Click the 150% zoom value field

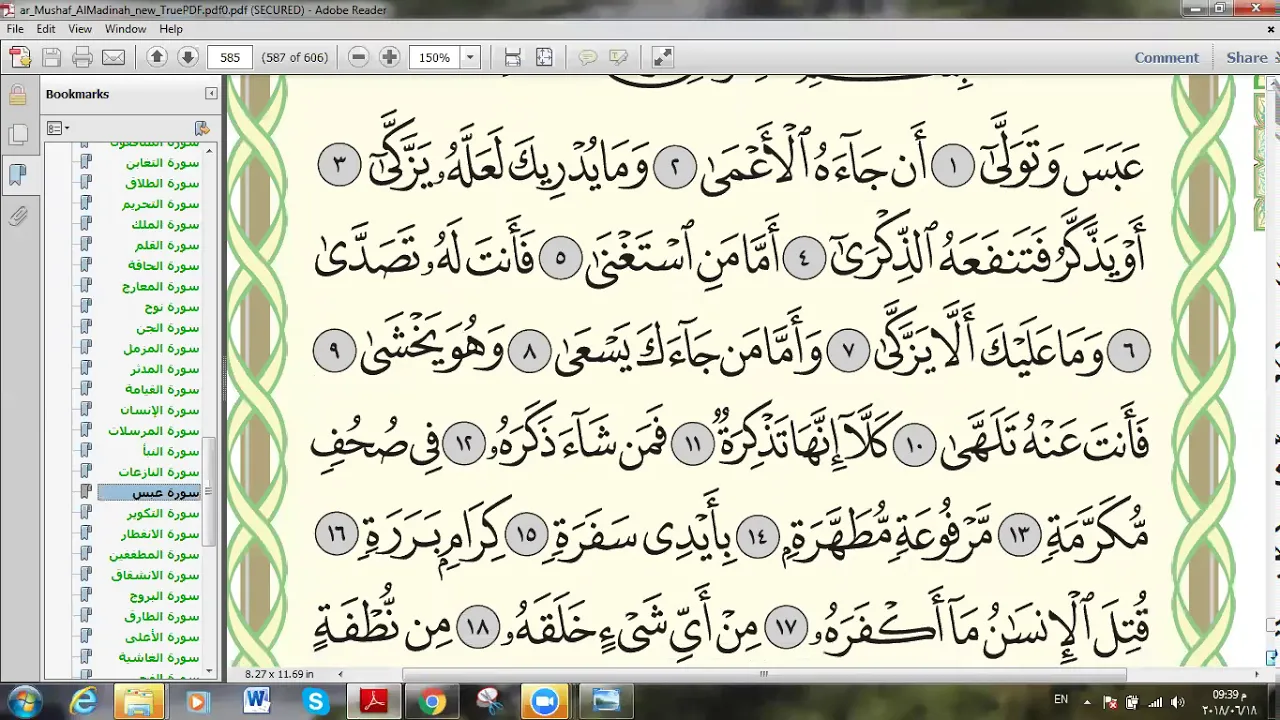point(435,57)
